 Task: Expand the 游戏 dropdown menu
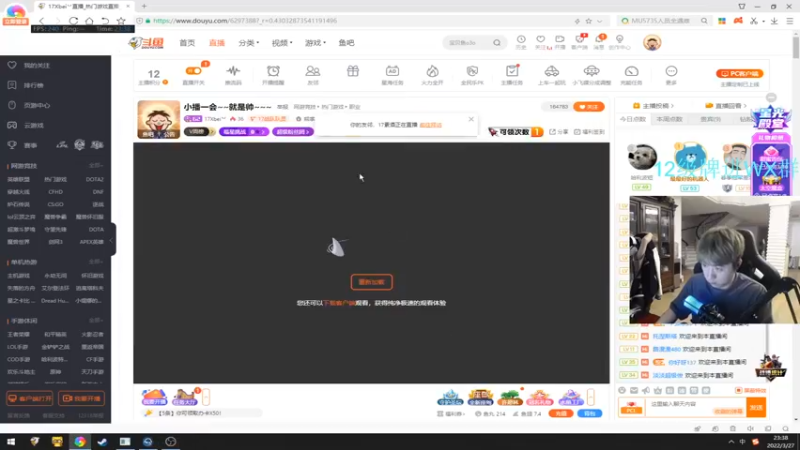(x=315, y=43)
